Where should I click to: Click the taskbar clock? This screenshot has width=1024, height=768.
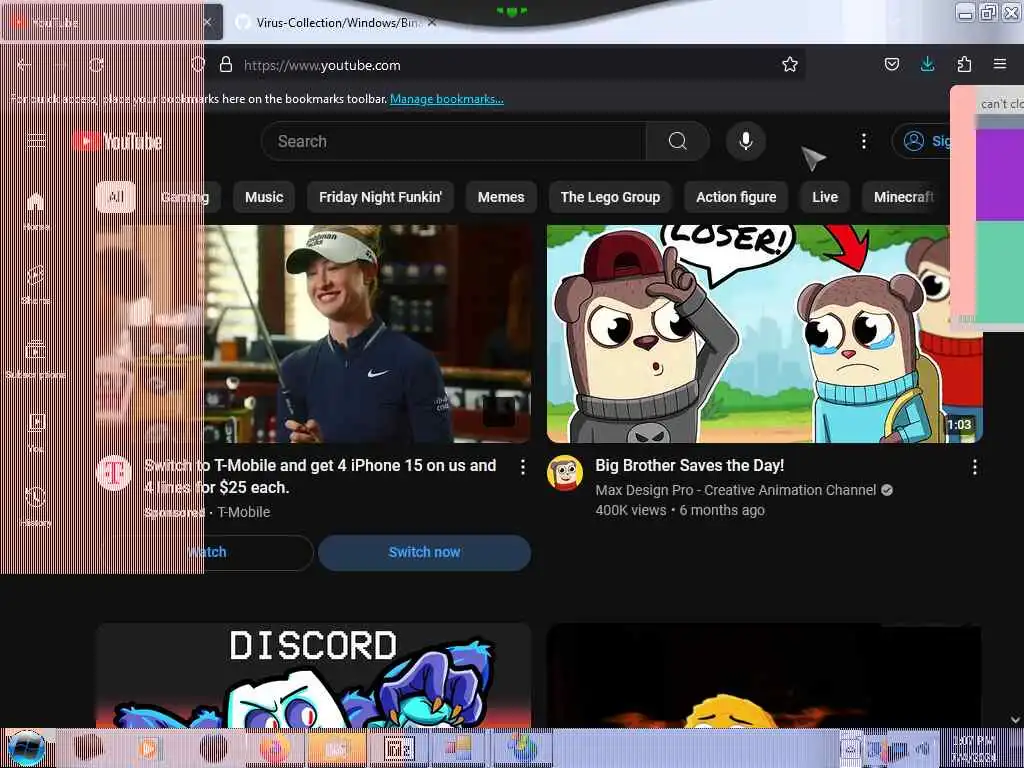(974, 748)
